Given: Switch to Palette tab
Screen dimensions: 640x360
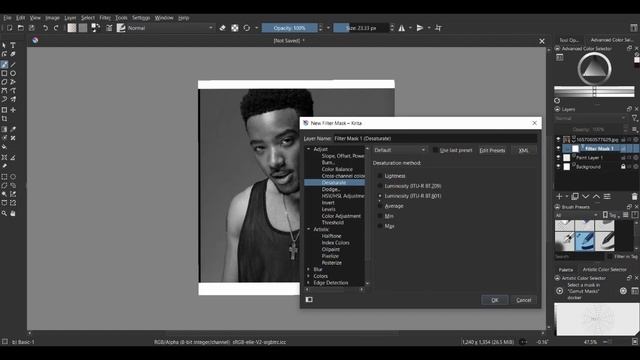Looking at the screenshot, I should pyautogui.click(x=566, y=269).
